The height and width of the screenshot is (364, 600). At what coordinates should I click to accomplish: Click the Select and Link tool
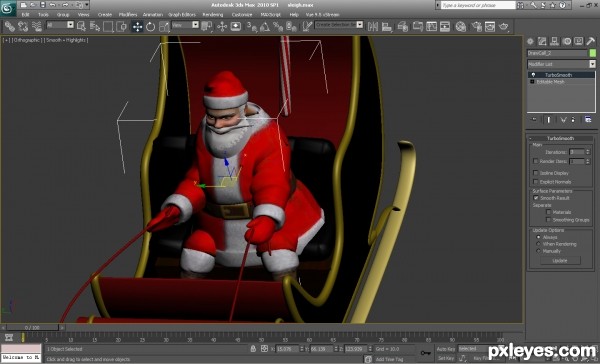click(10, 26)
